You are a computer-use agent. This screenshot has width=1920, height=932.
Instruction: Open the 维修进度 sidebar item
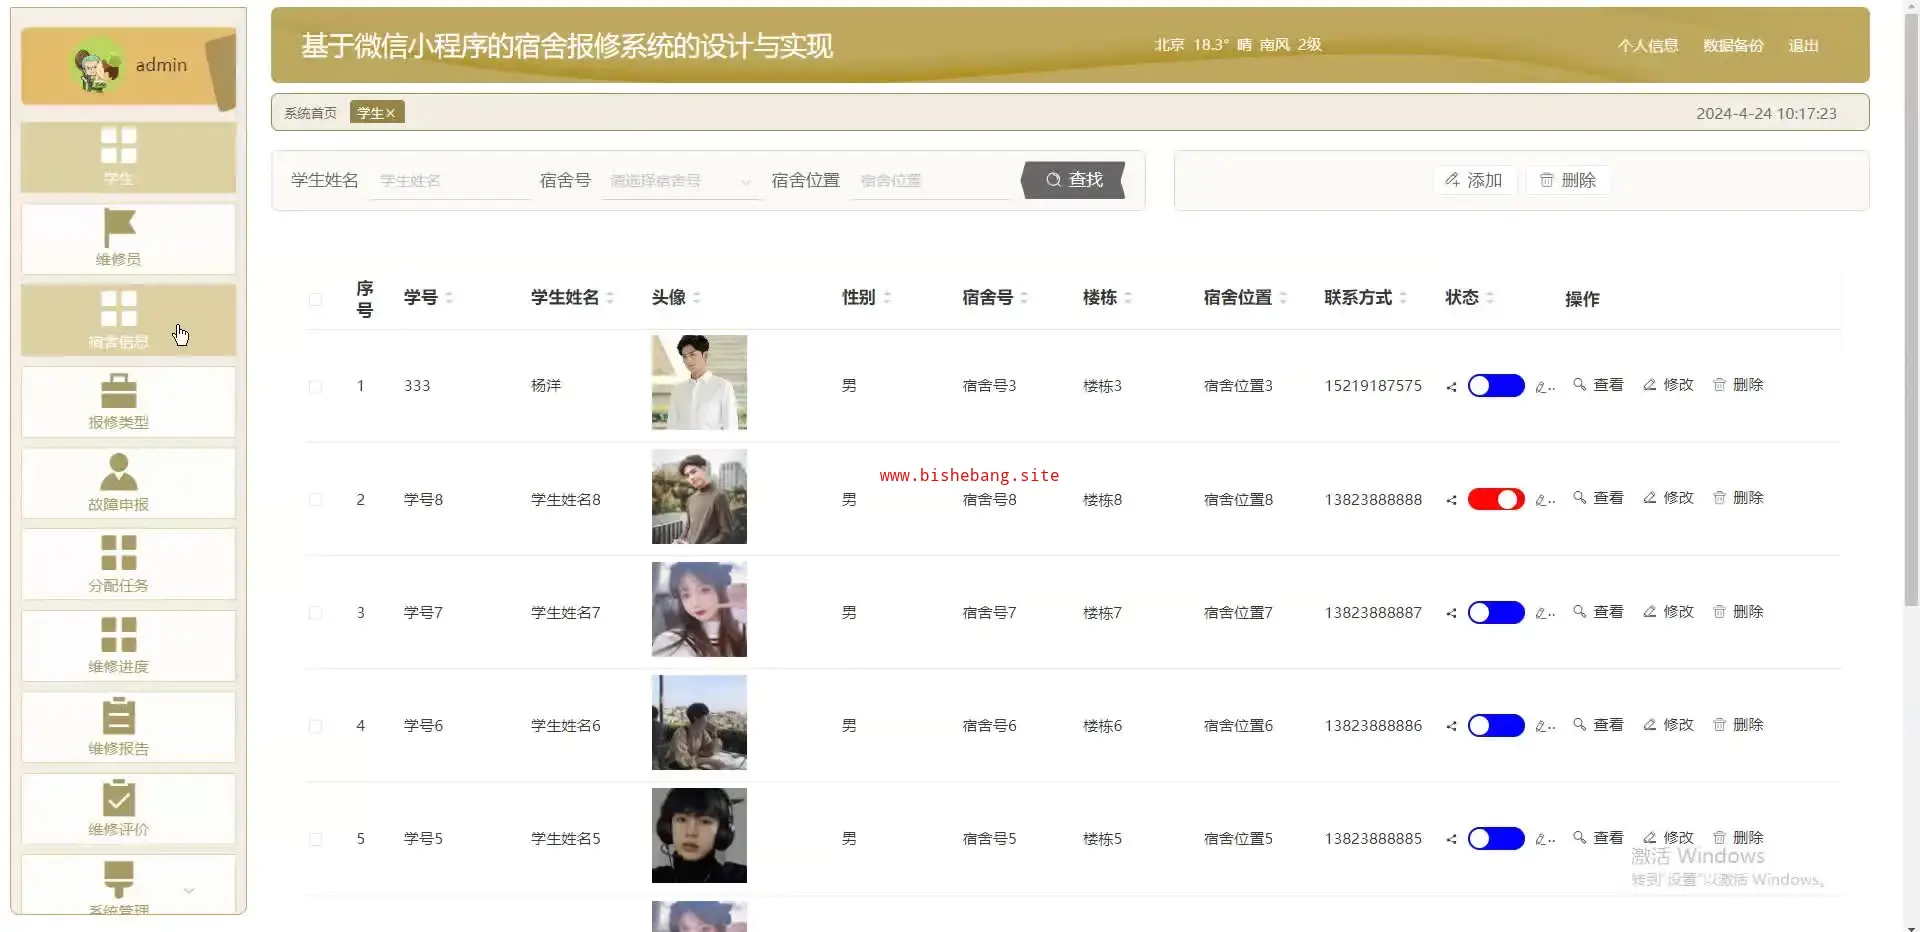[128, 646]
